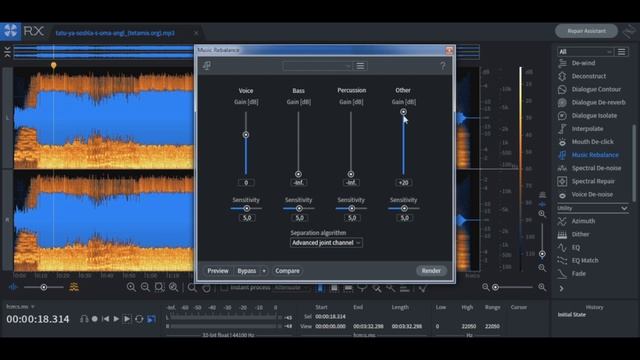The image size is (640, 360).
Task: Open the De-wind module
Action: click(583, 63)
